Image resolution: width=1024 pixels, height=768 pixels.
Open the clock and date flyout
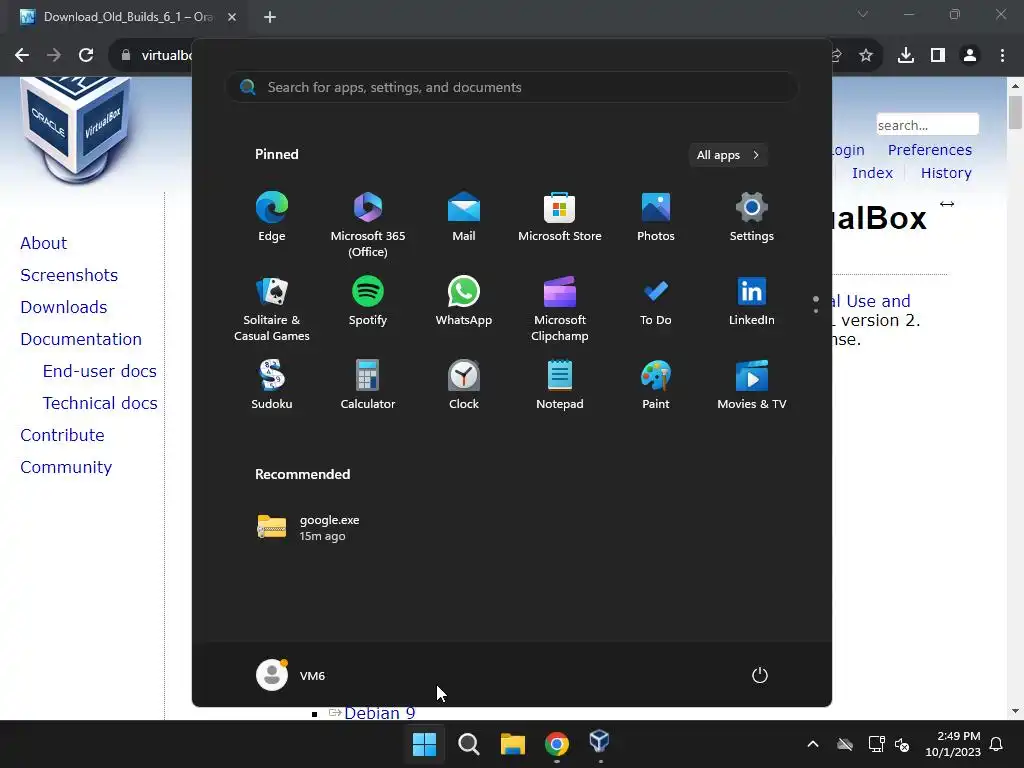(953, 744)
